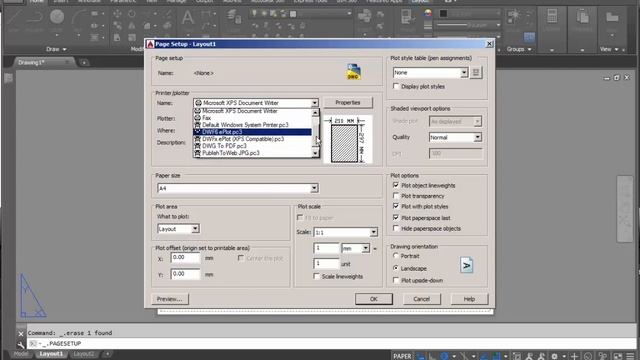Switch to the Layout2 tab

[x=84, y=354]
